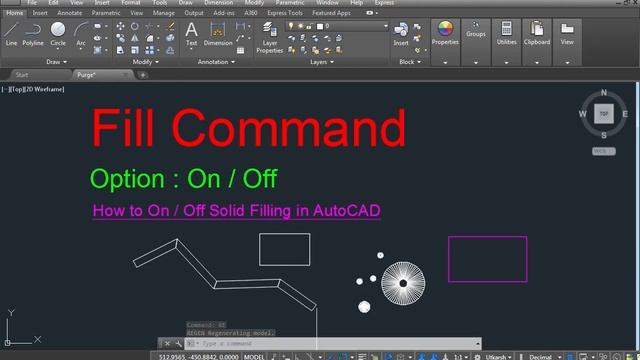Open Layer Properties manager
Image resolution: width=640 pixels, height=360 pixels.
269,38
